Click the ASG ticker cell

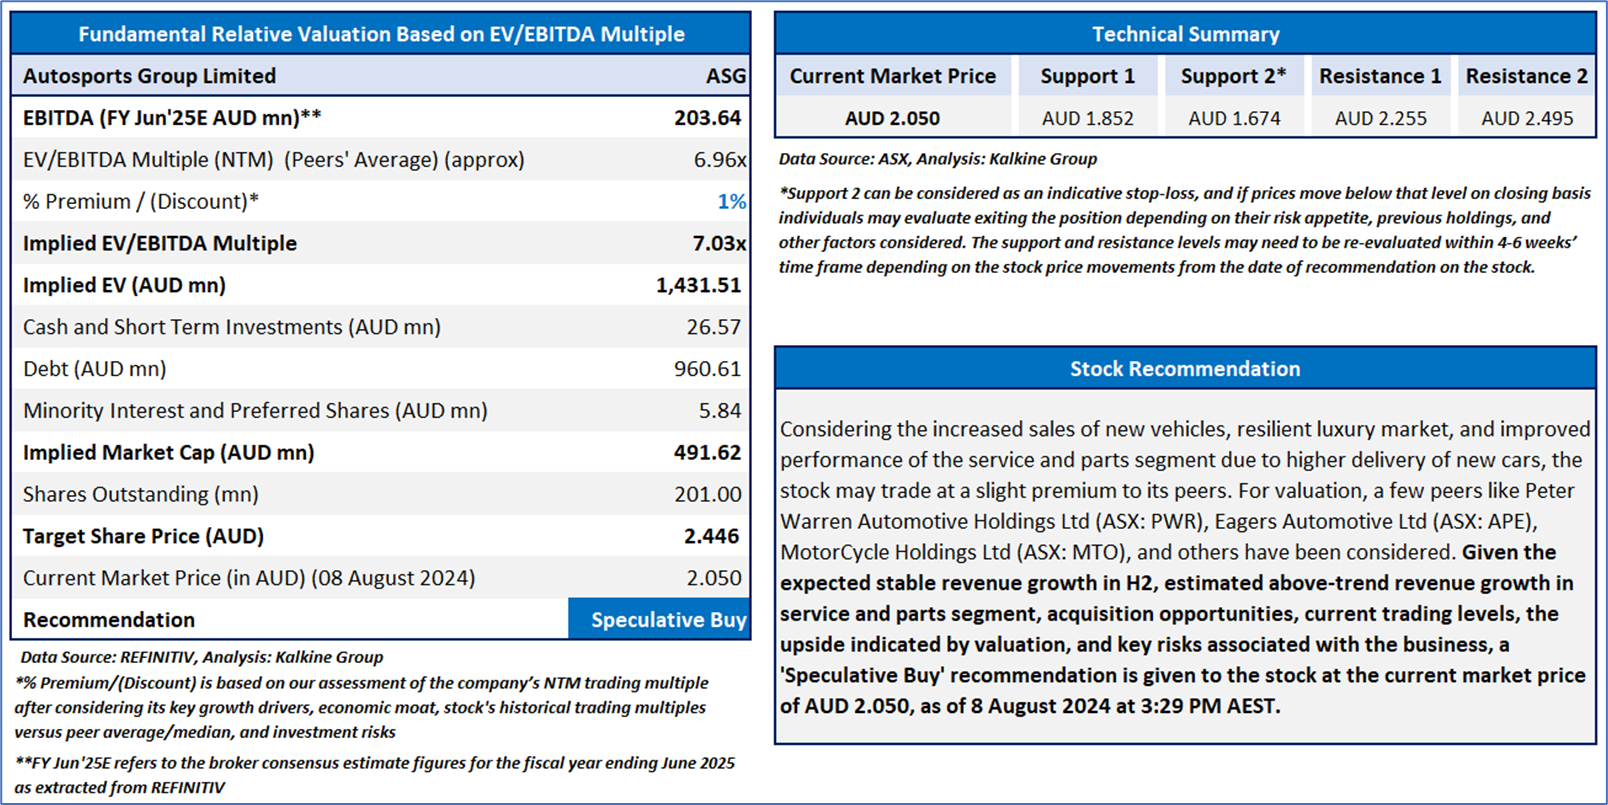coord(726,76)
